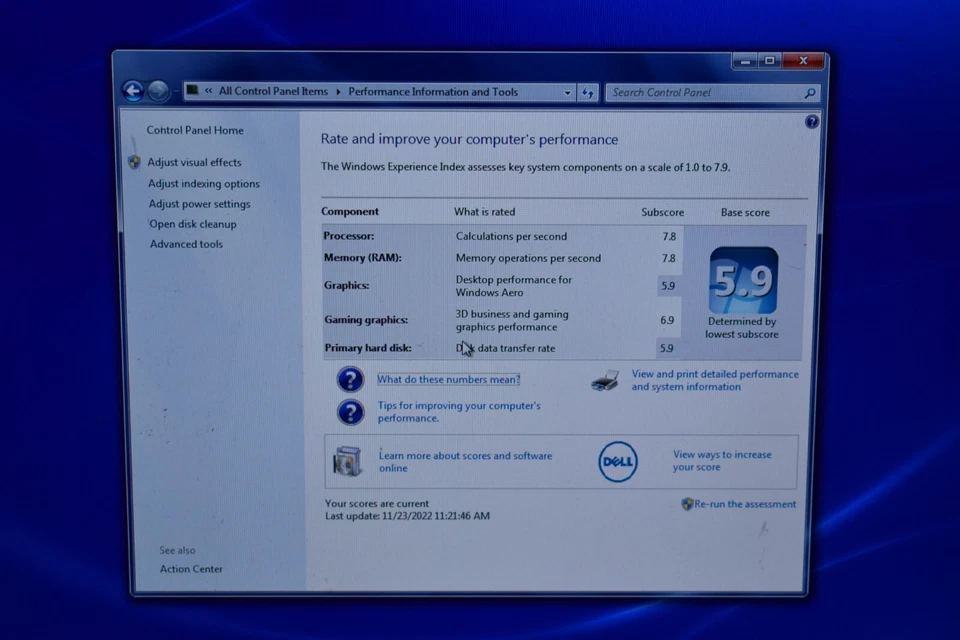Click the Gaming graphics subscore 6.9
This screenshot has height=640, width=960.
[x=667, y=320]
